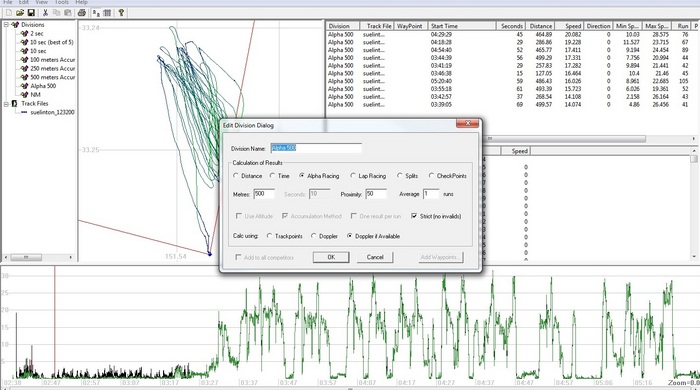700x390 pixels.
Task: Click the Print icon in toolbar
Action: click(x=81, y=13)
